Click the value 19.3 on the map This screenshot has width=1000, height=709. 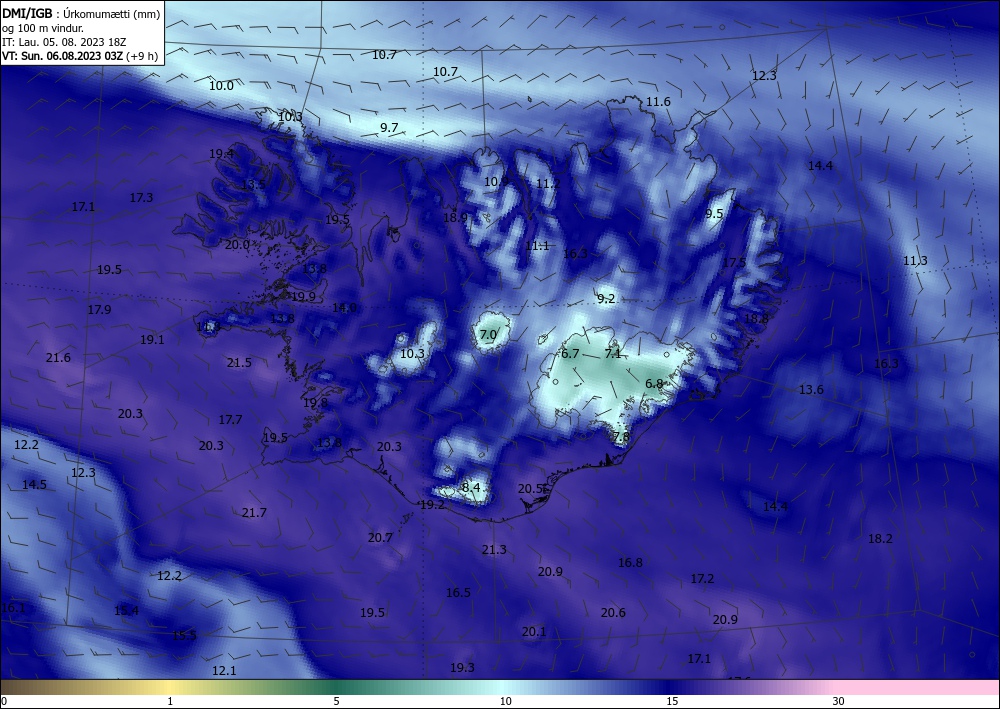[462, 668]
